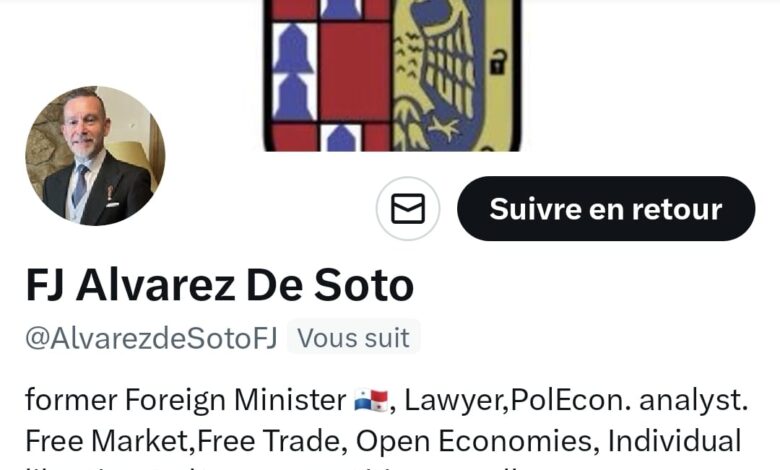Click the @AlvarezdeSotoFJ handle
The image size is (780, 470).
(151, 338)
